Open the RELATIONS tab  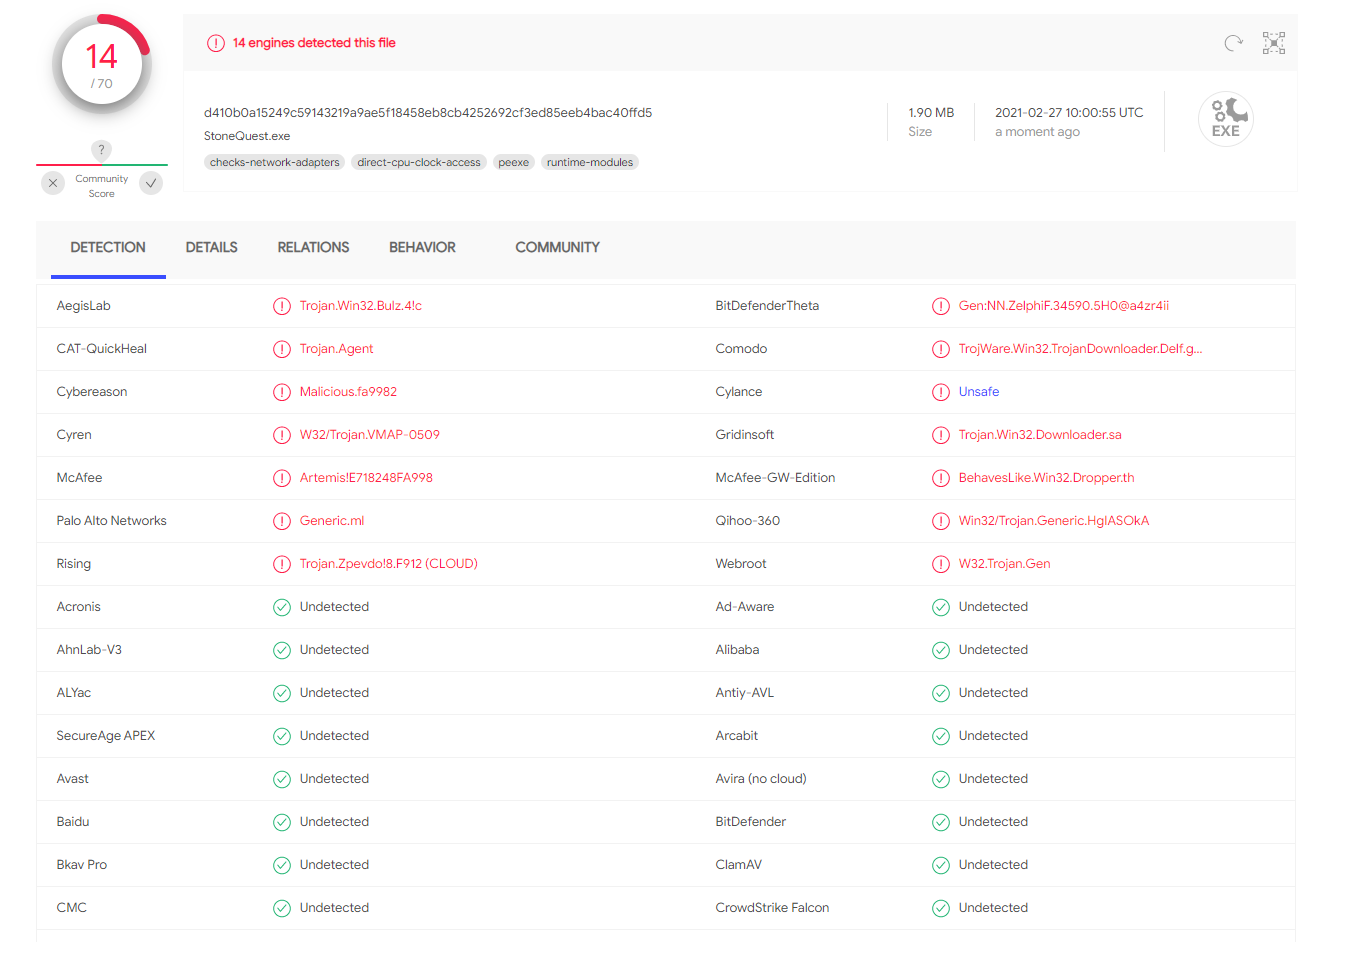click(x=313, y=247)
